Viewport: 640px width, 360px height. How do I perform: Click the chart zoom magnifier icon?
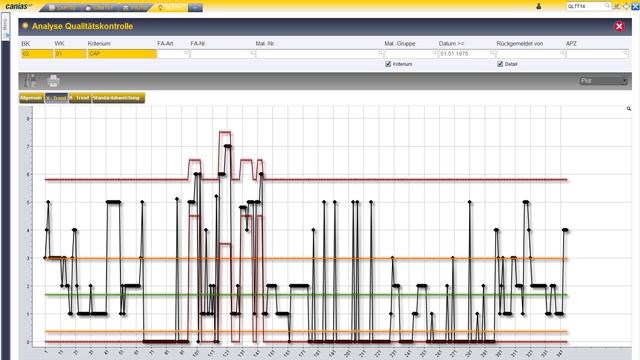click(629, 109)
